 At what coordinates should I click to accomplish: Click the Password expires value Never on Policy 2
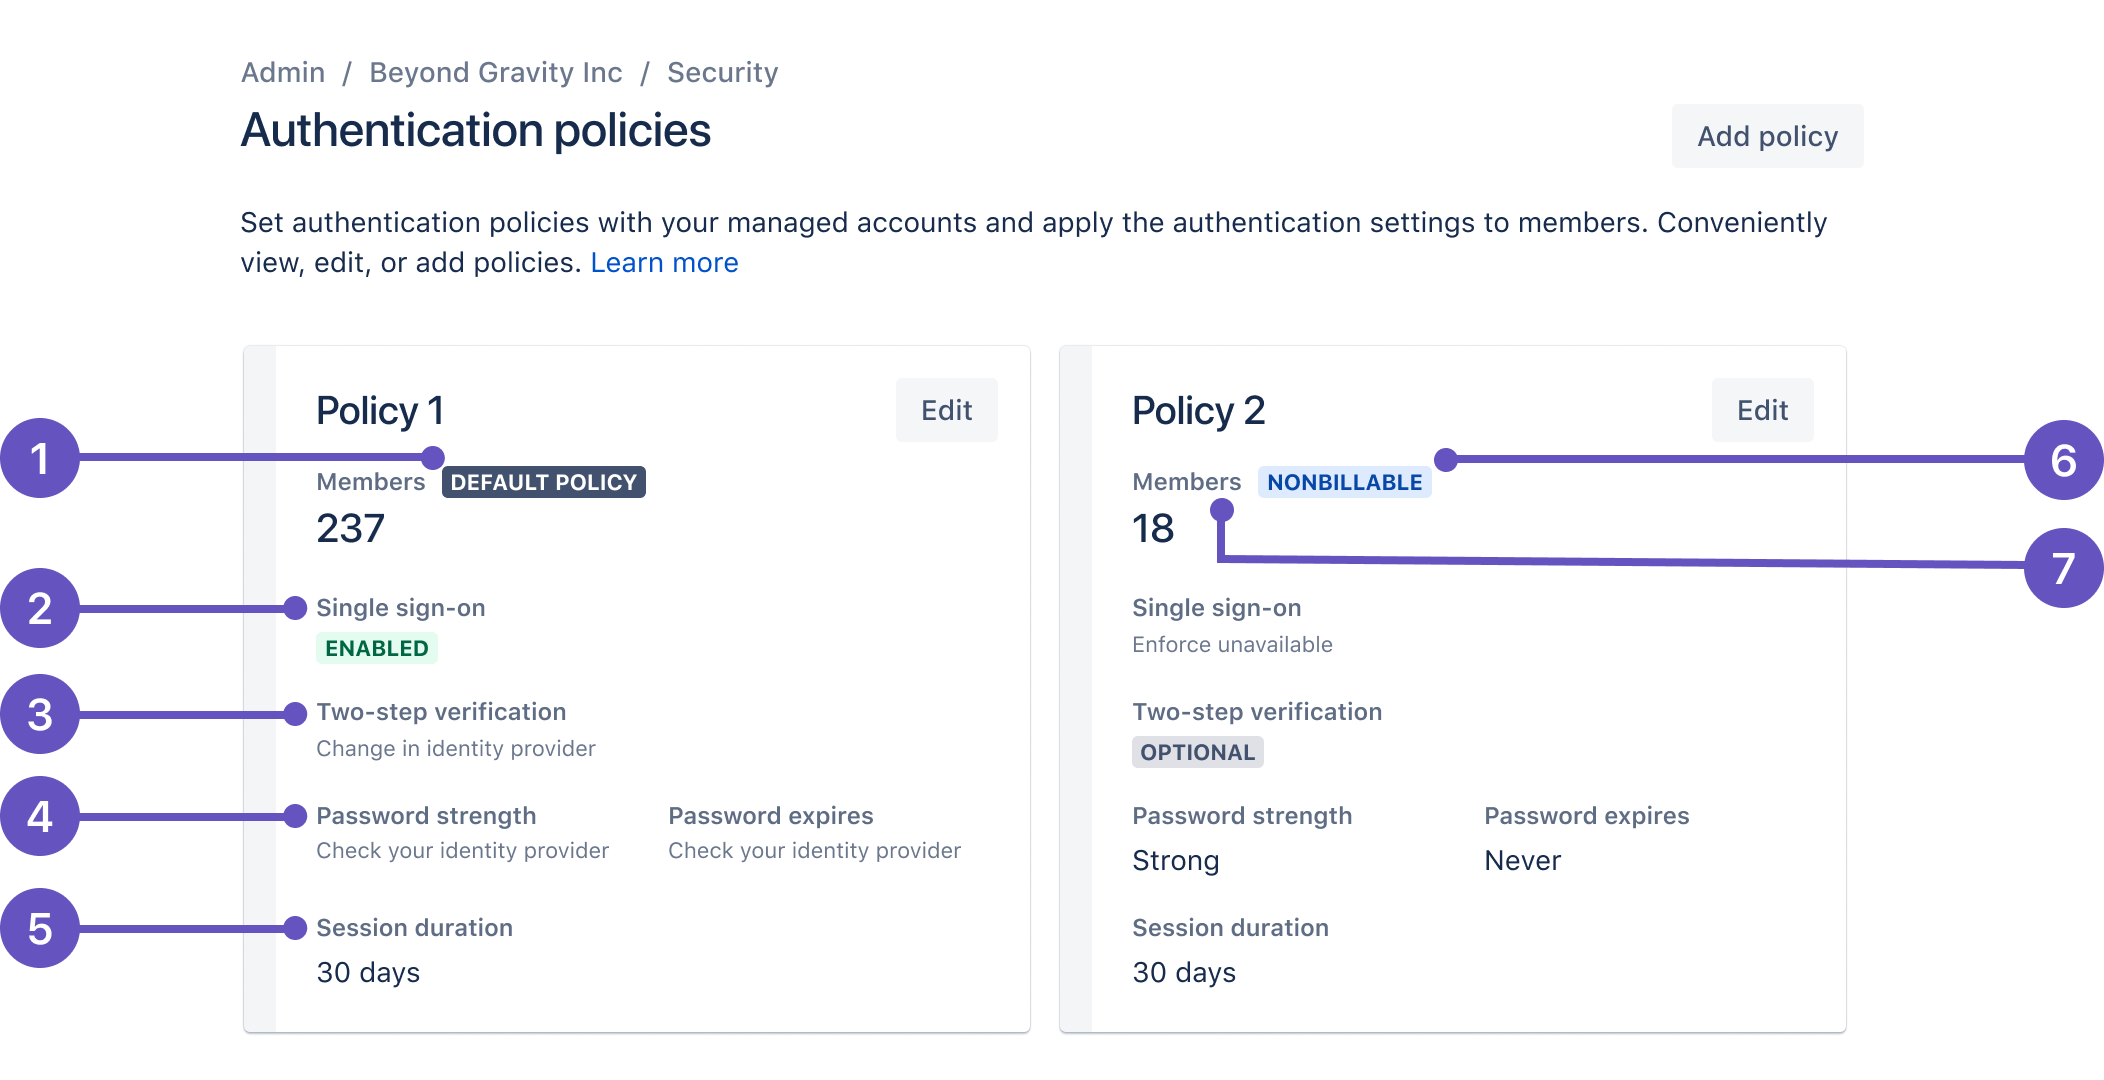pyautogui.click(x=1521, y=860)
